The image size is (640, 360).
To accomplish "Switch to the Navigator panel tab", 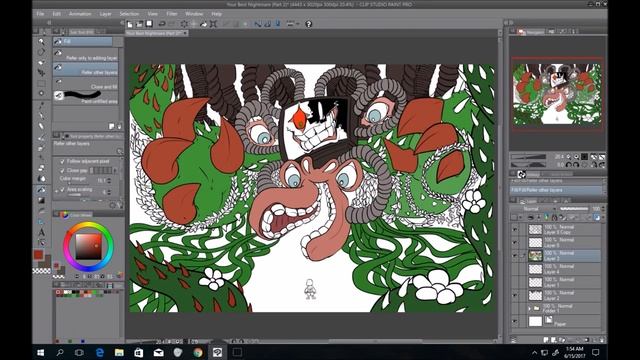I will pyautogui.click(x=531, y=31).
